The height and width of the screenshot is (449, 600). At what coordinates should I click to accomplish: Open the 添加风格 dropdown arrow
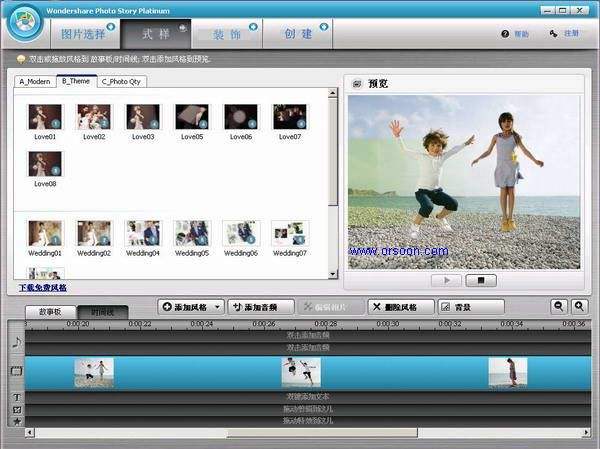[218, 307]
